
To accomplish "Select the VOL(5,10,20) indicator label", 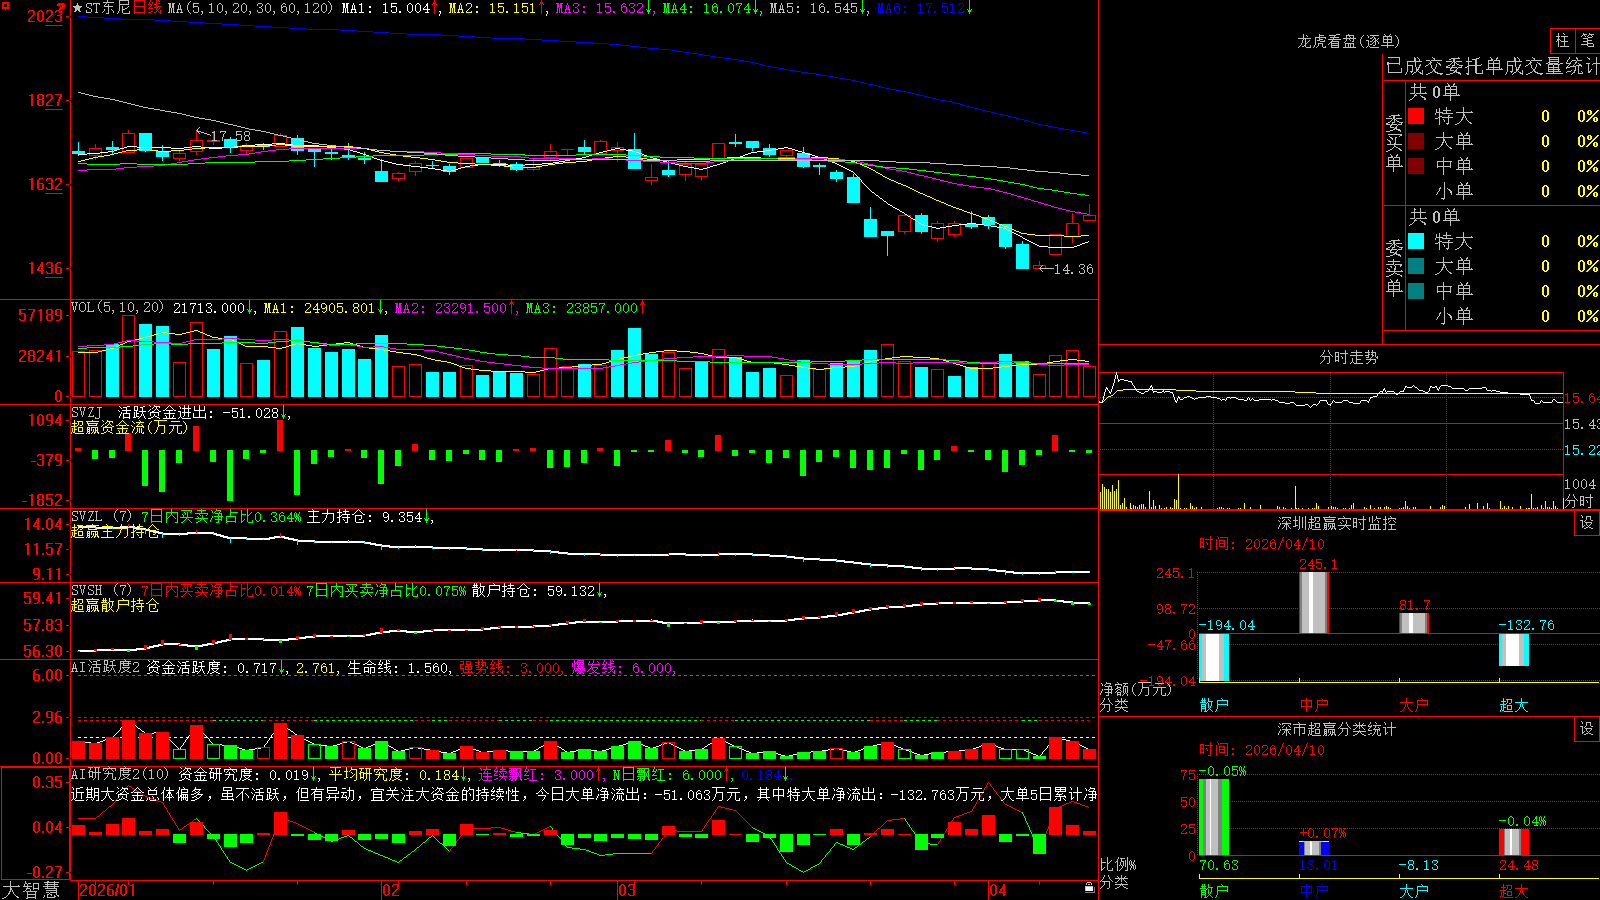I will point(117,308).
